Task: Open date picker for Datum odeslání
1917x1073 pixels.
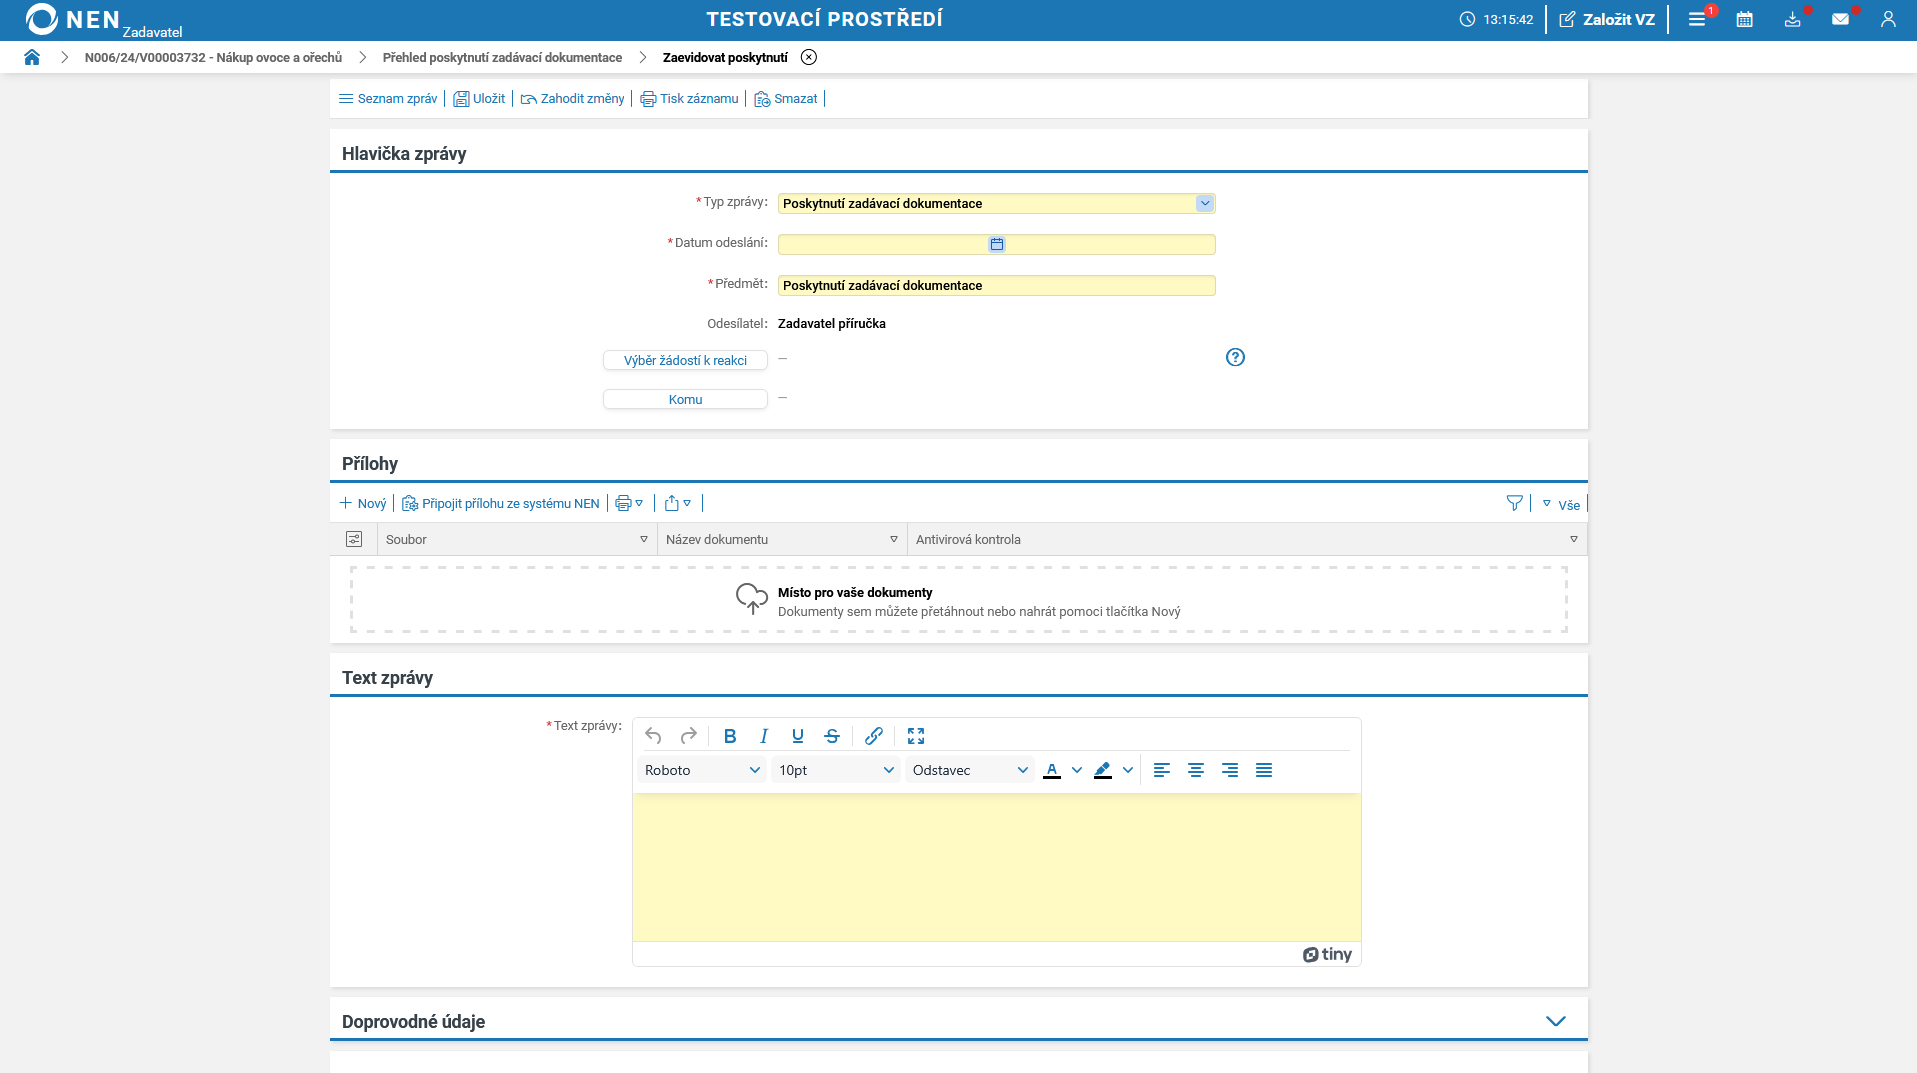Action: point(996,245)
